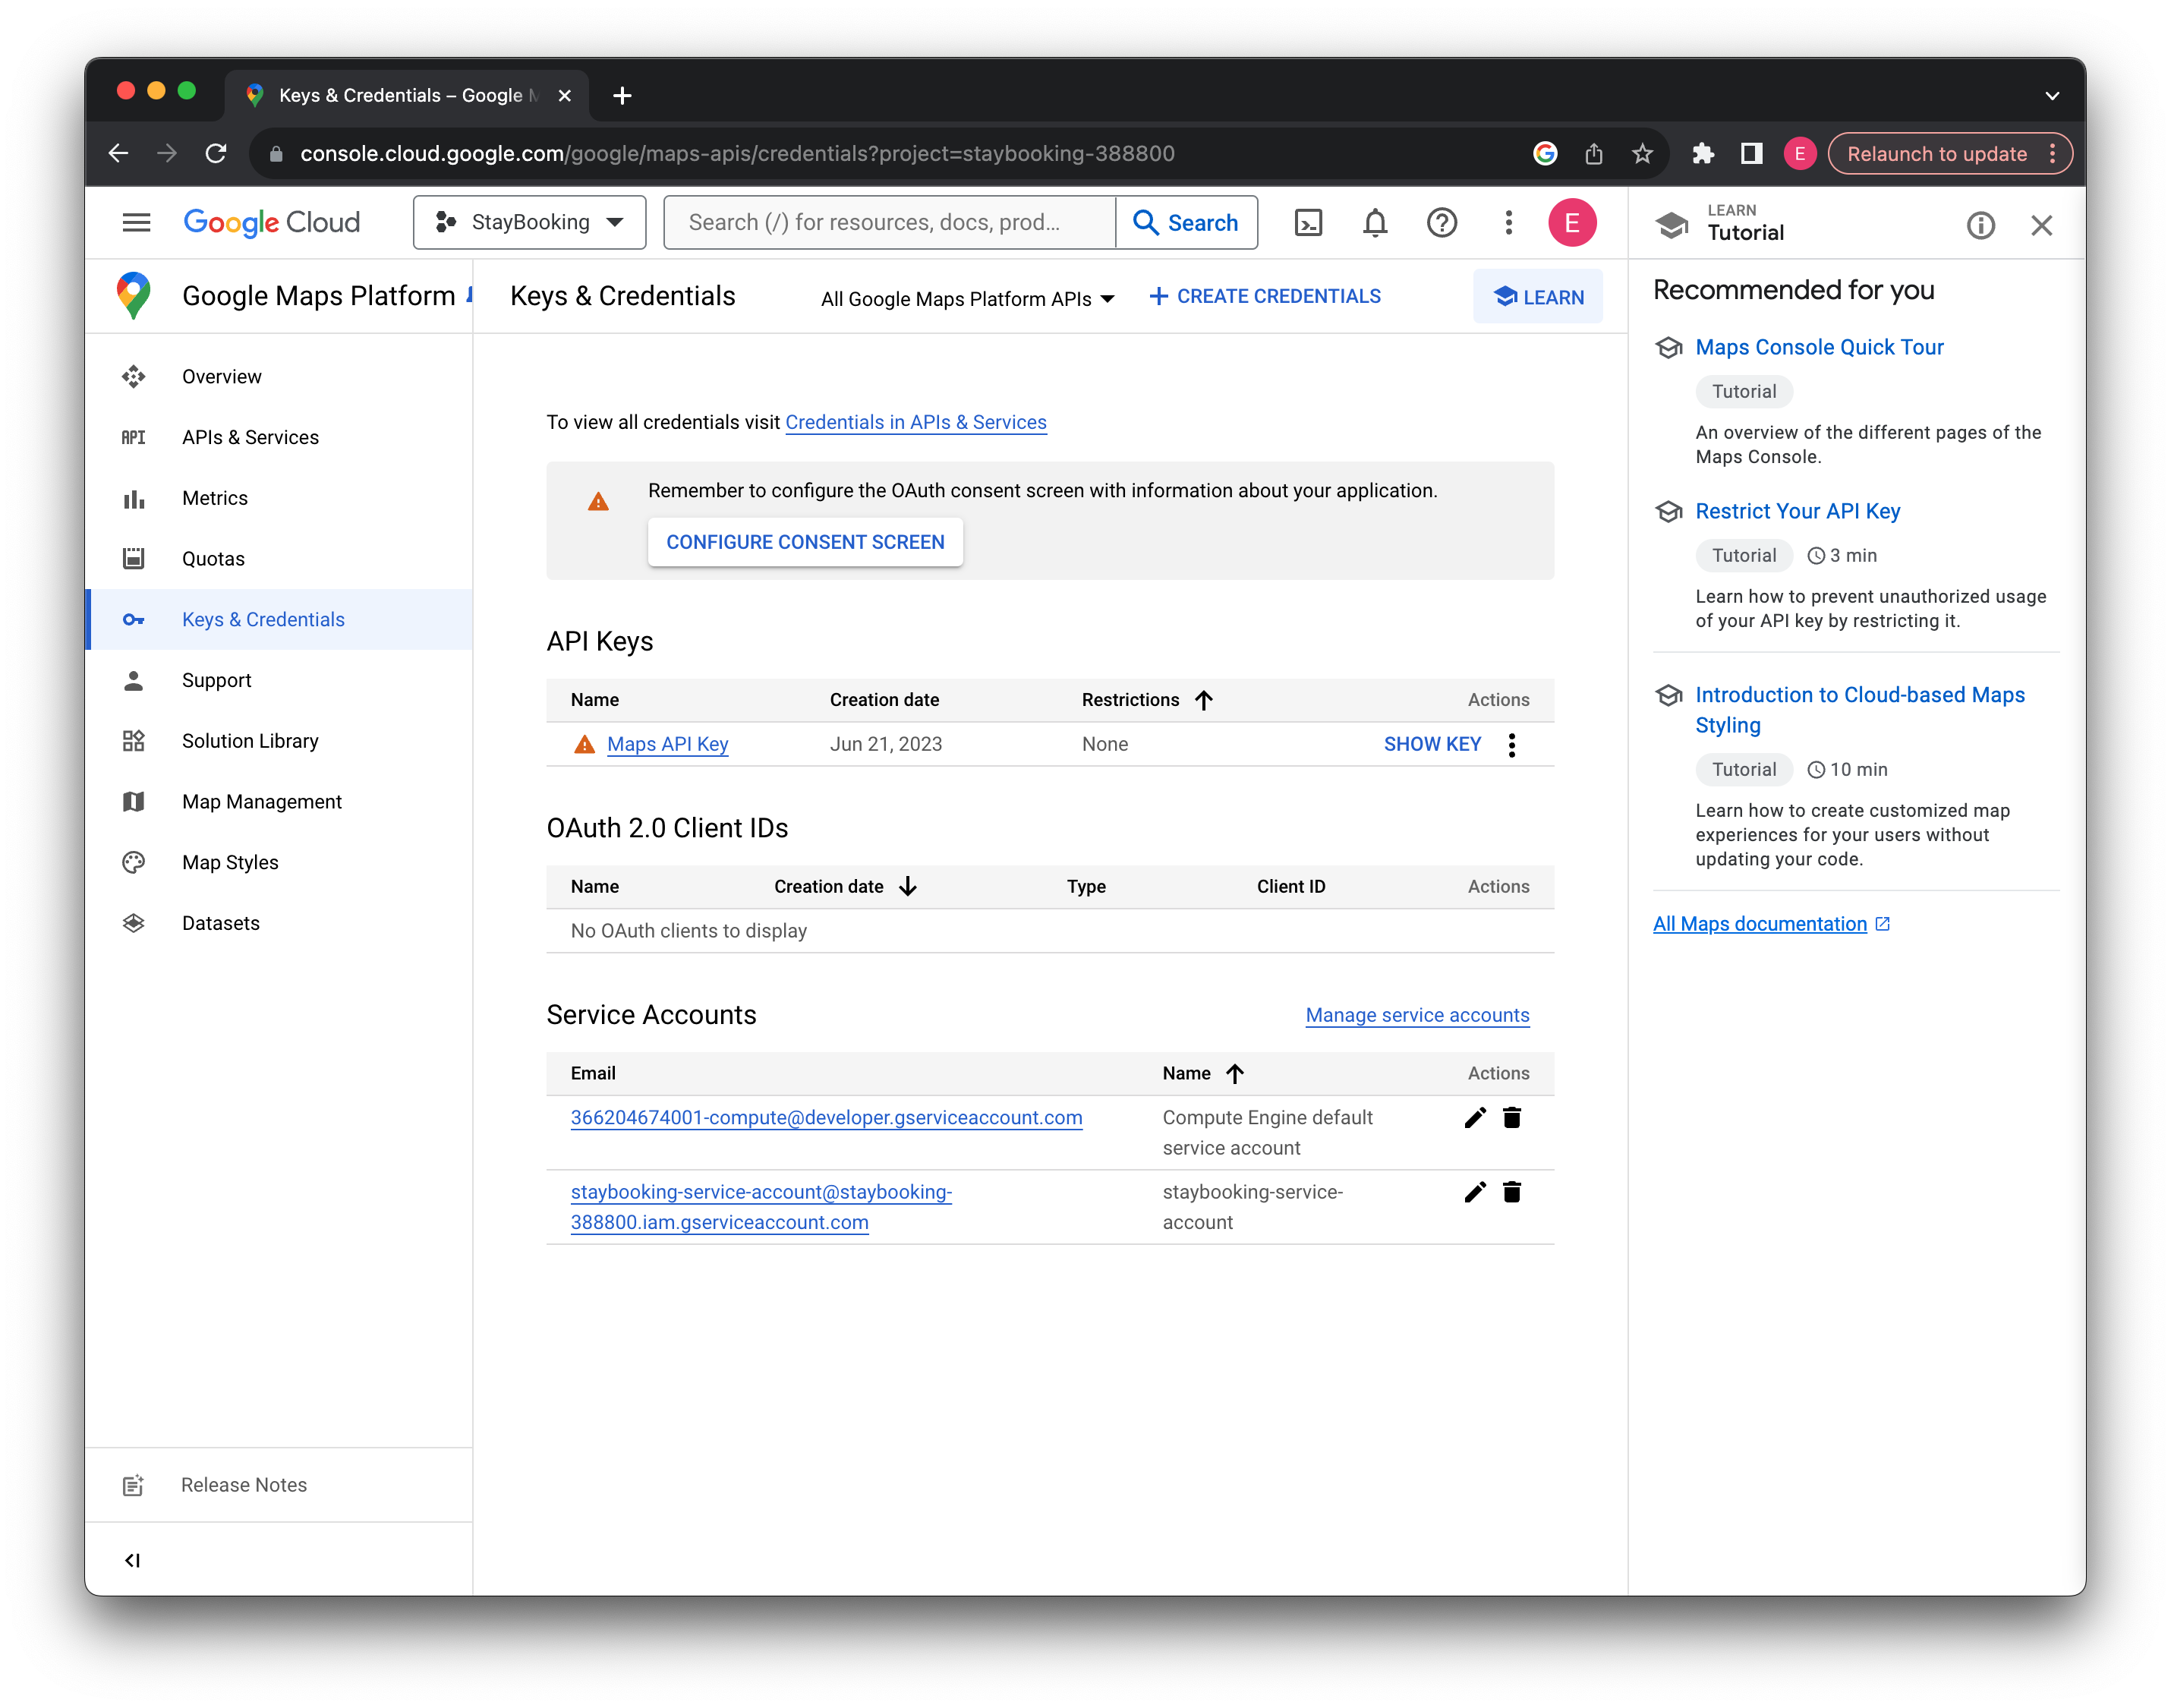Open Cloud Shell terminal icon
Viewport: 2171px width, 1708px height.
[x=1308, y=222]
